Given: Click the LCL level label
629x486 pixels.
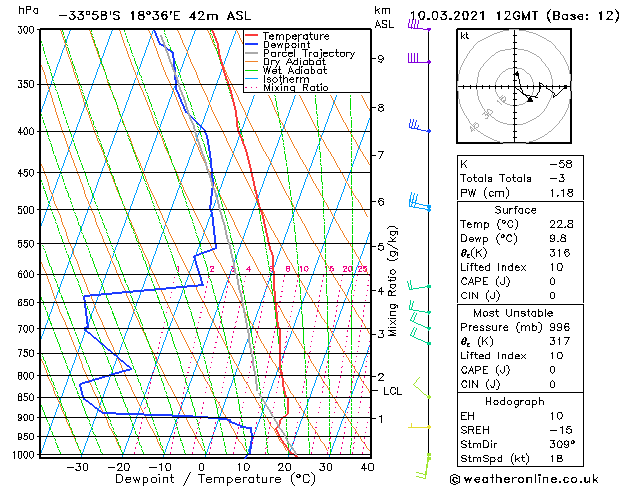Looking at the screenshot, I should [x=392, y=391].
